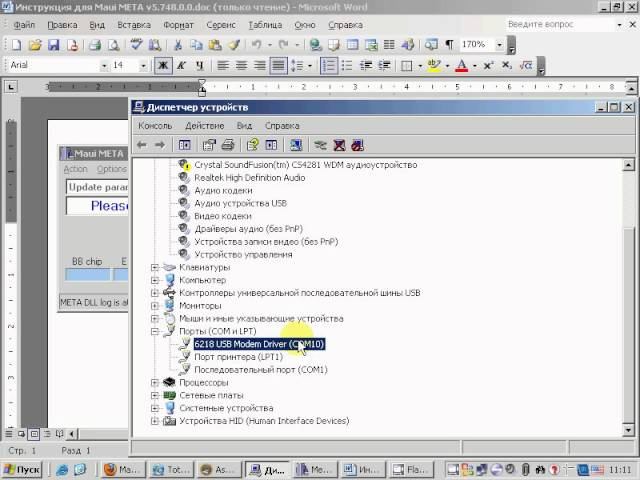Toggle Italic (К) formatting
This screenshot has width=640, height=480.
[181, 65]
